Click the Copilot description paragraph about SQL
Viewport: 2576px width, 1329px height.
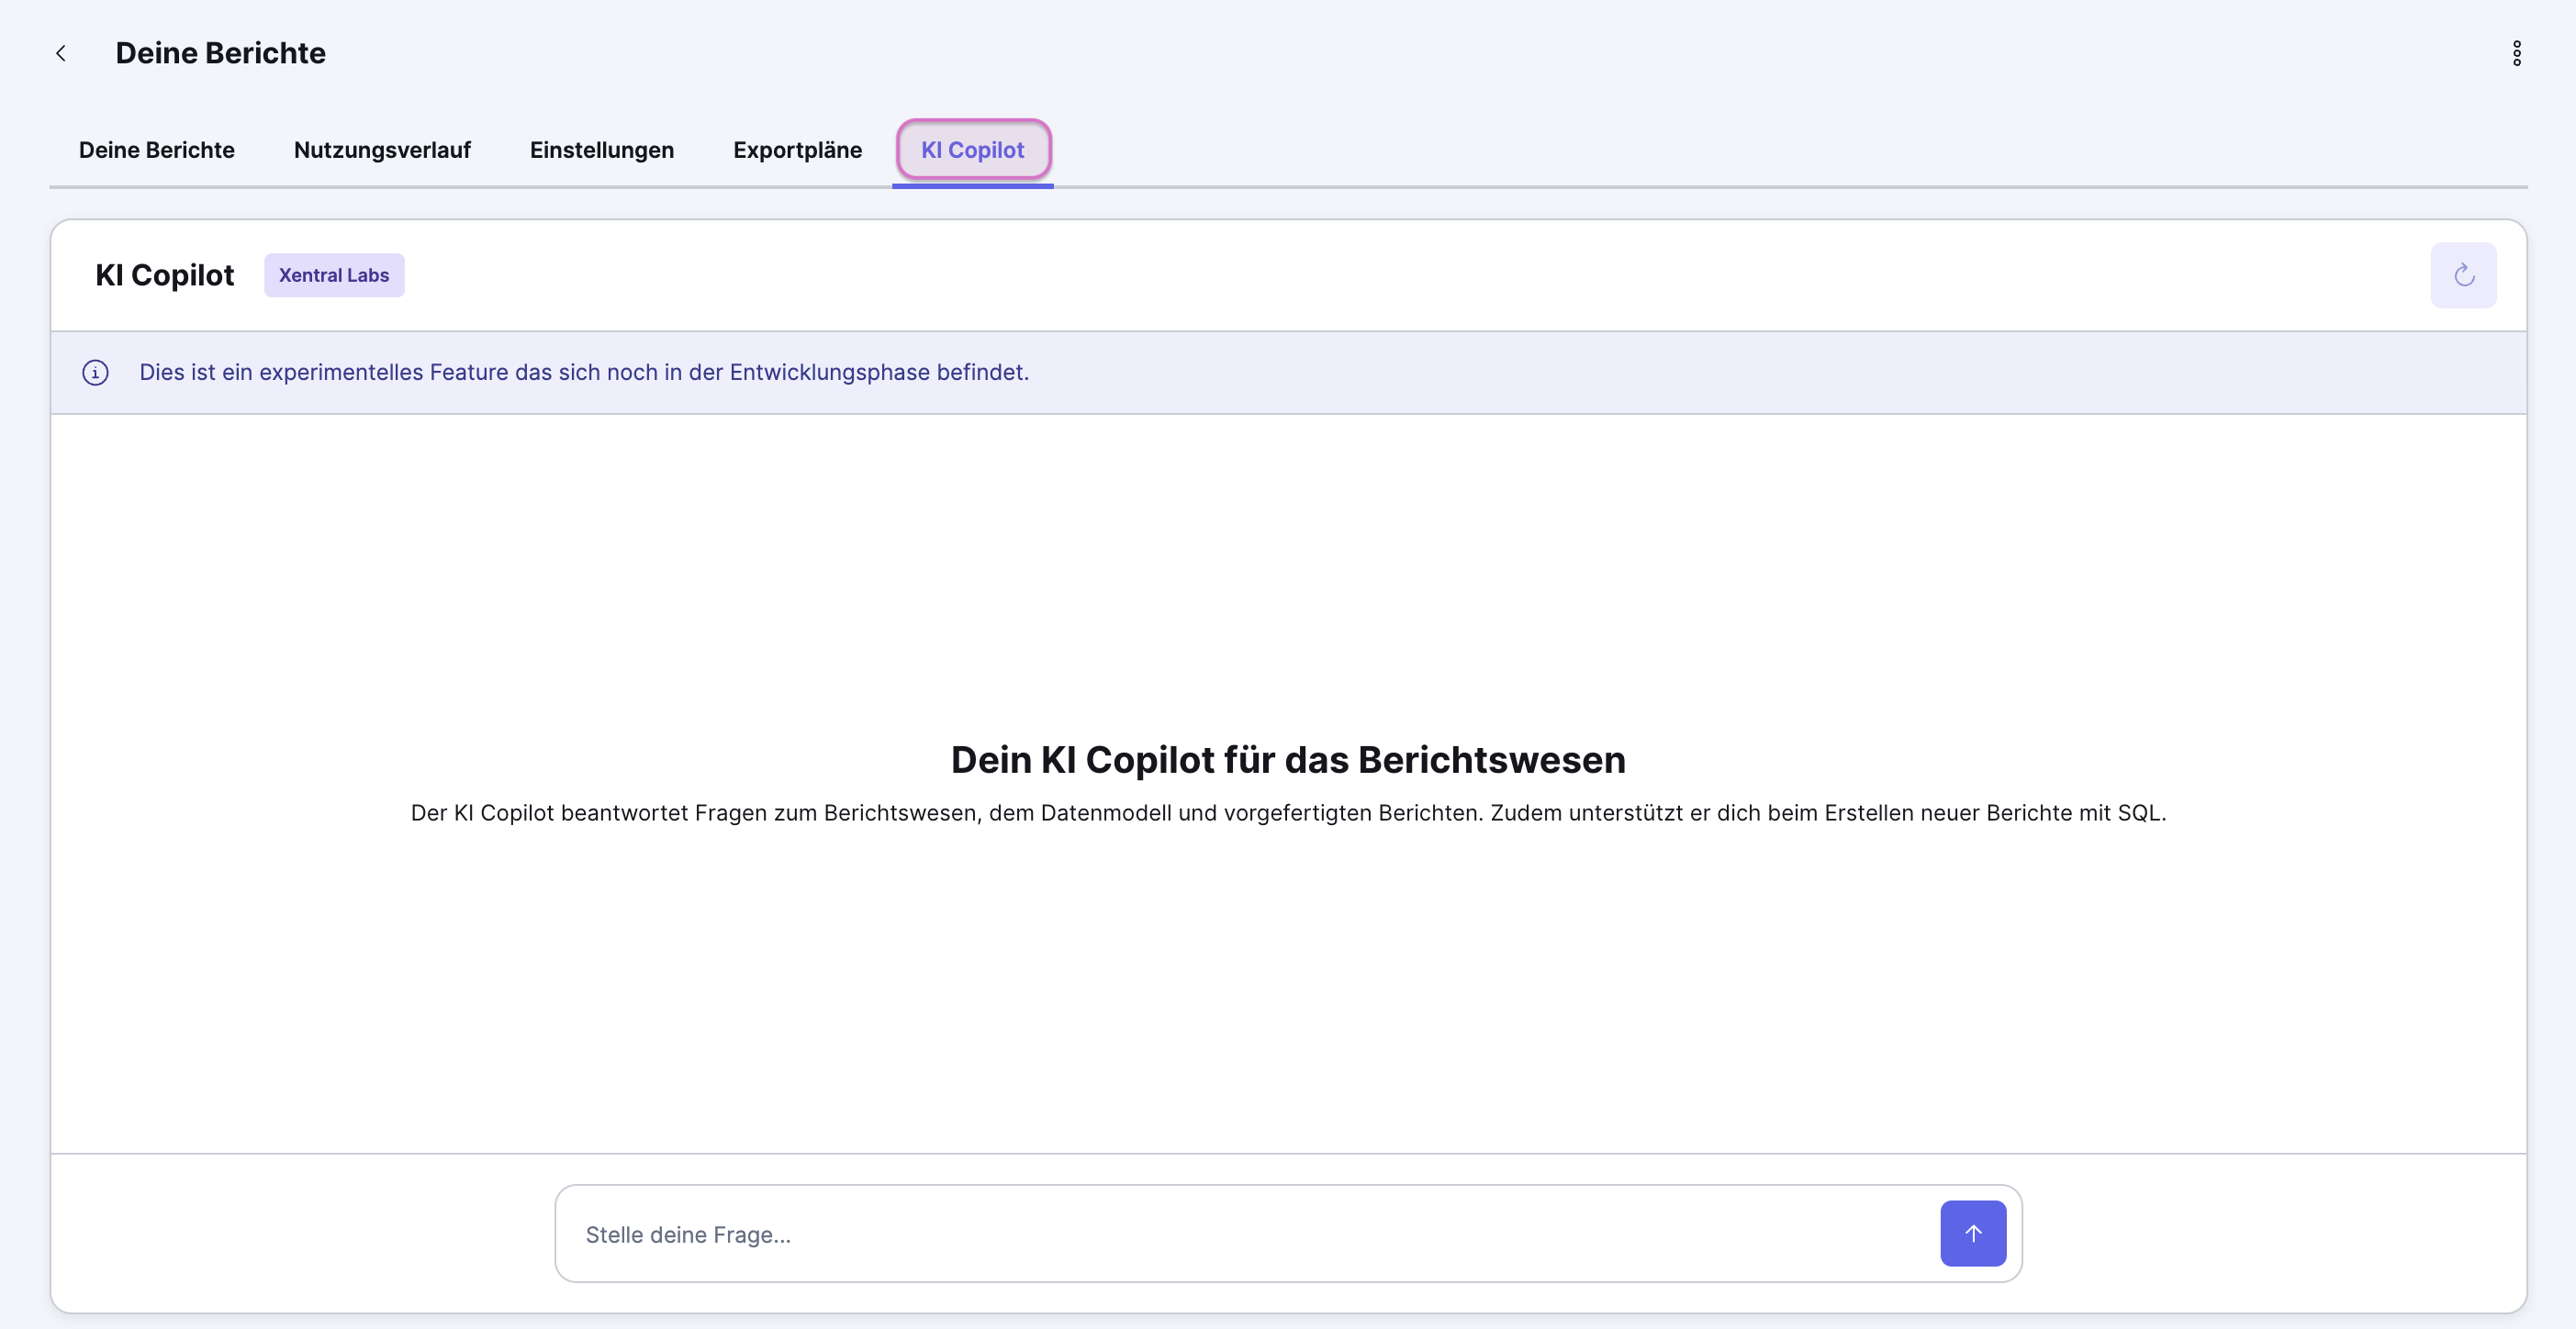pyautogui.click(x=1288, y=813)
